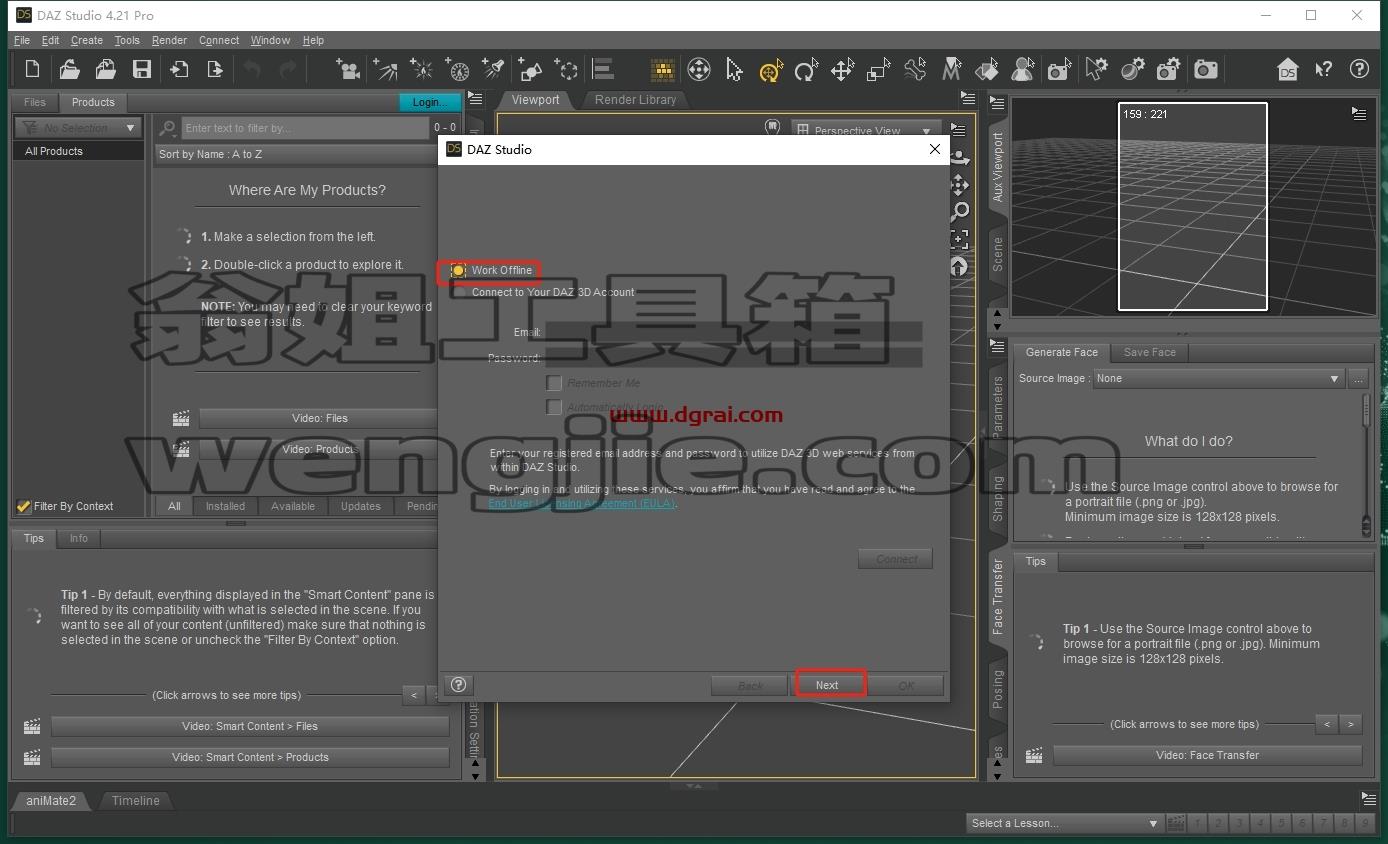
Task: Select the ActivePose bone tool
Action: click(915, 69)
